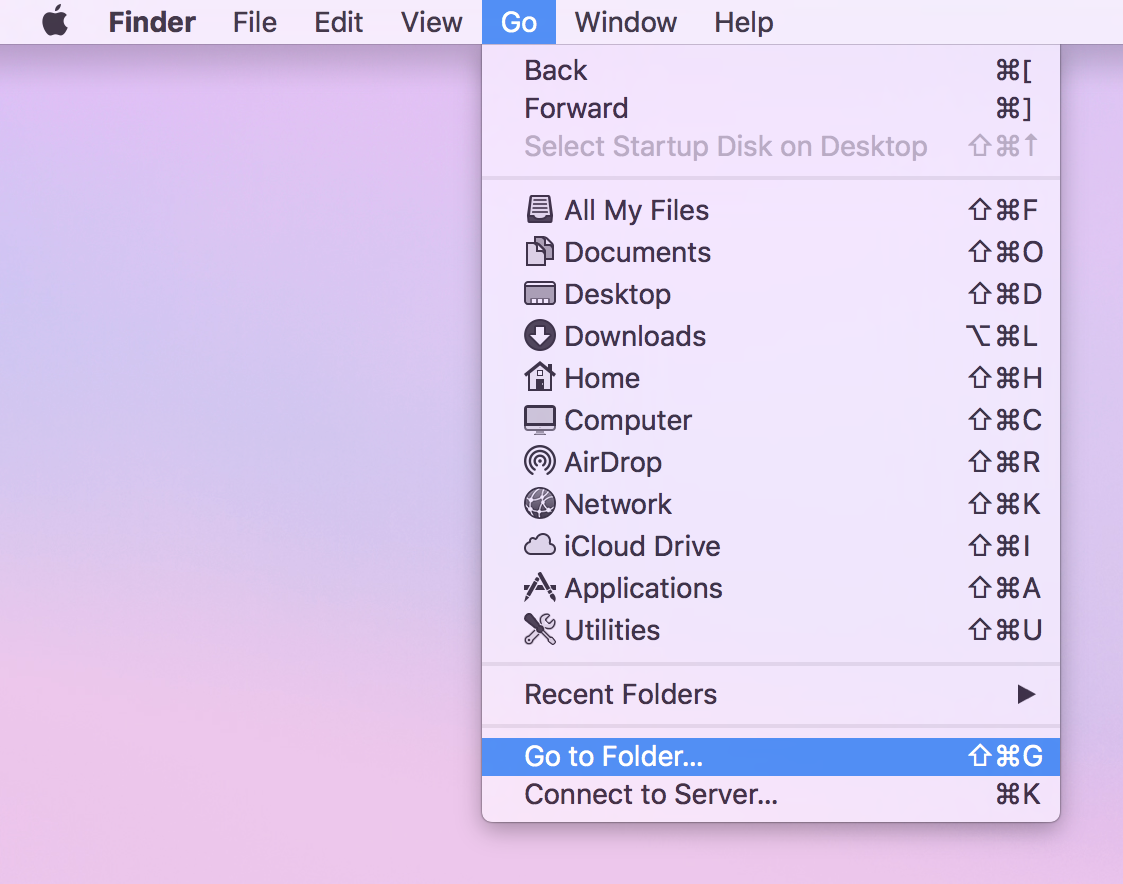Viewport: 1123px width, 884px height.
Task: Choose Forward from the Go menu
Action: click(771, 108)
